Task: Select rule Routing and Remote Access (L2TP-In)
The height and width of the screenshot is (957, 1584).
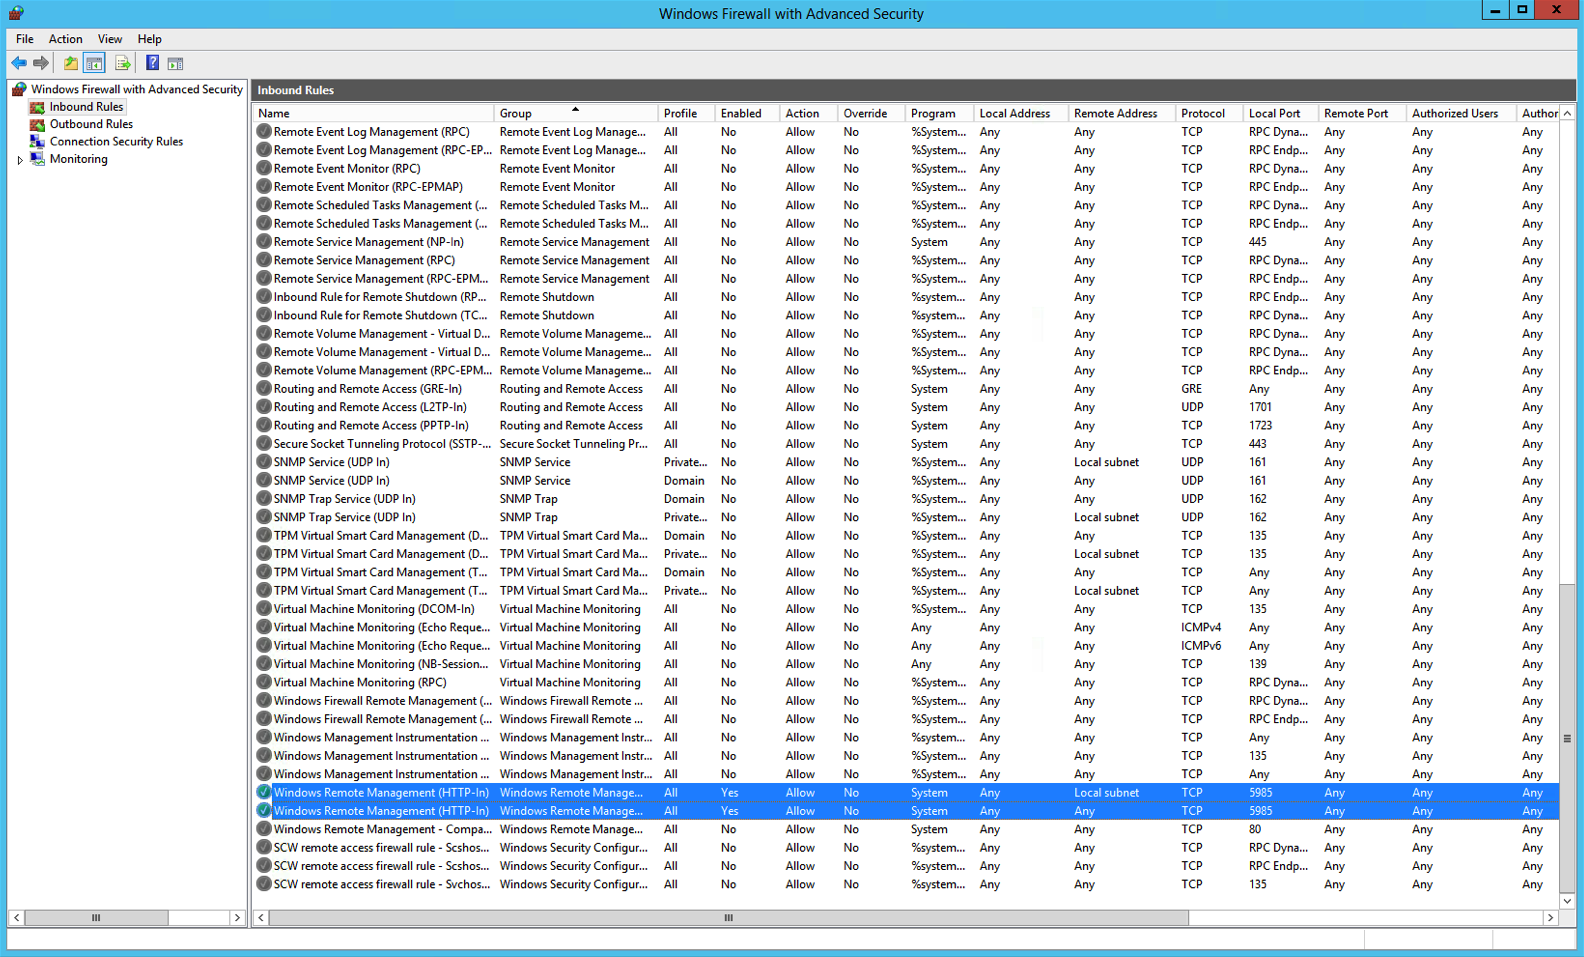Action: click(x=370, y=407)
